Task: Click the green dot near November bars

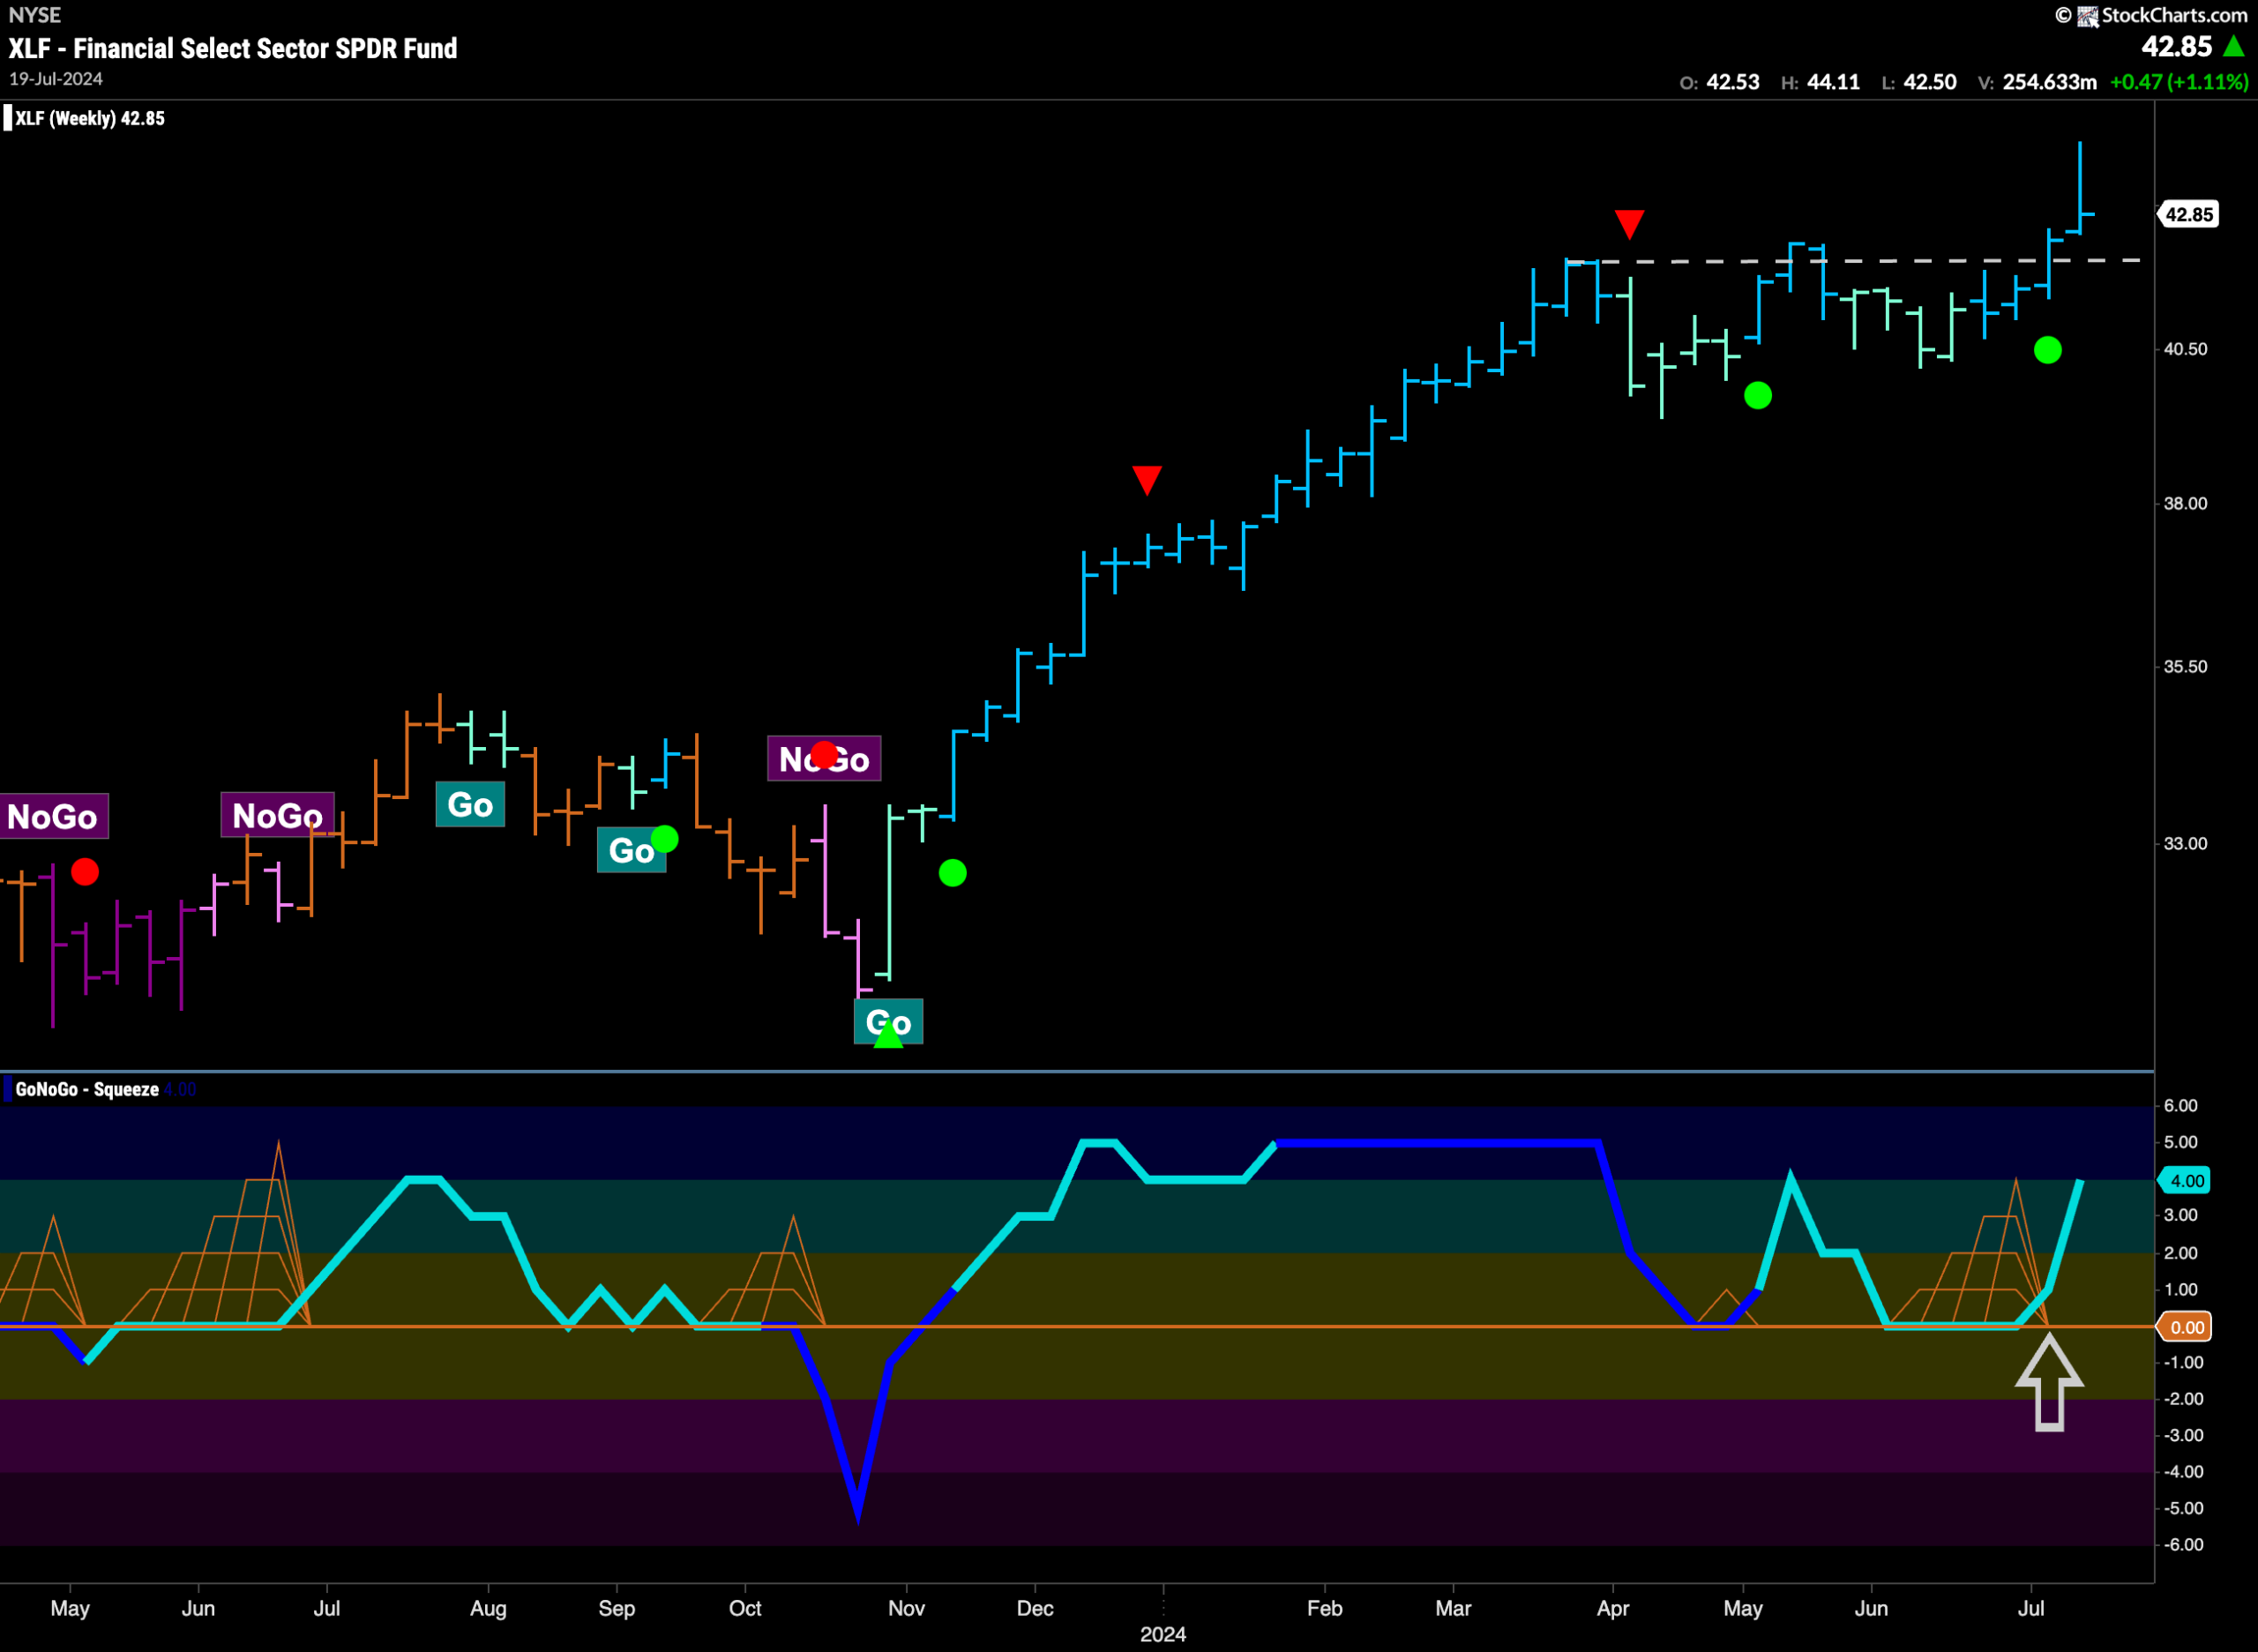Action: click(x=952, y=873)
